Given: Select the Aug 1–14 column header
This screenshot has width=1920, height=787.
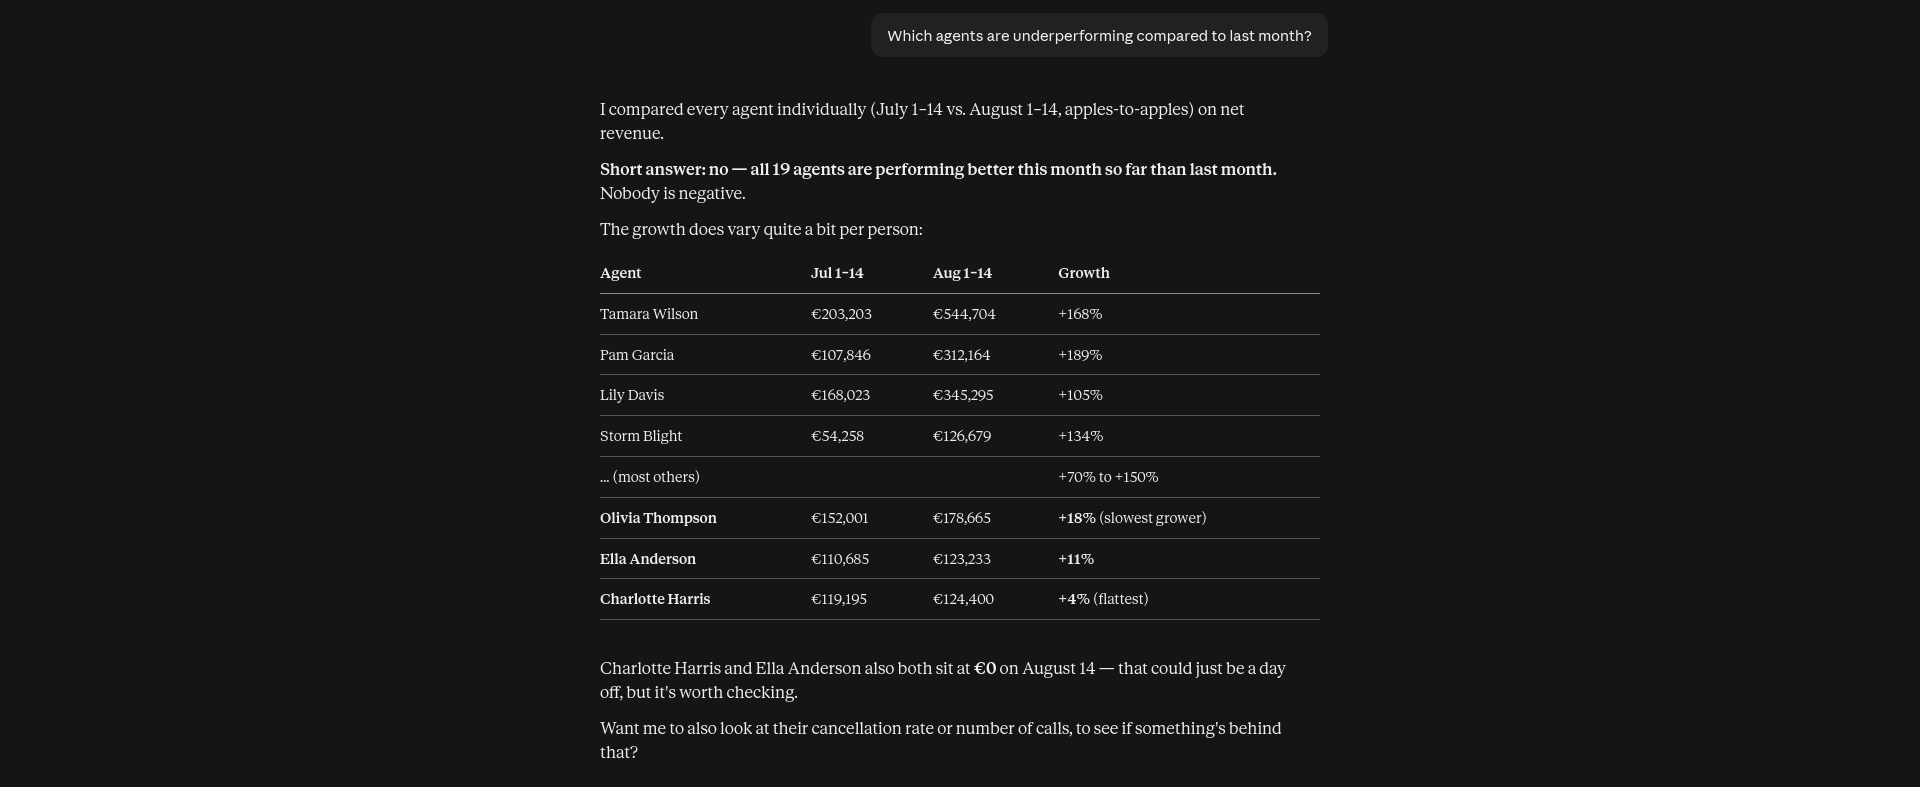Looking at the screenshot, I should (962, 273).
